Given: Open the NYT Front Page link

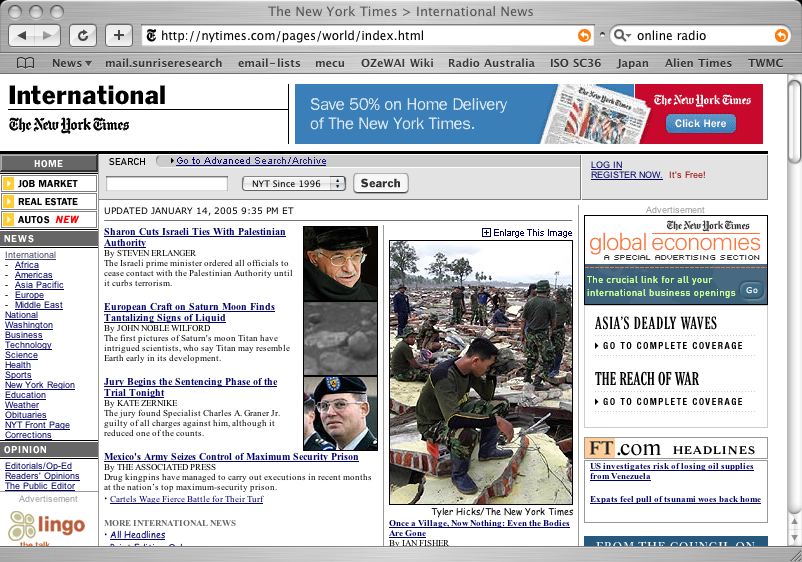Looking at the screenshot, I should tap(37, 424).
